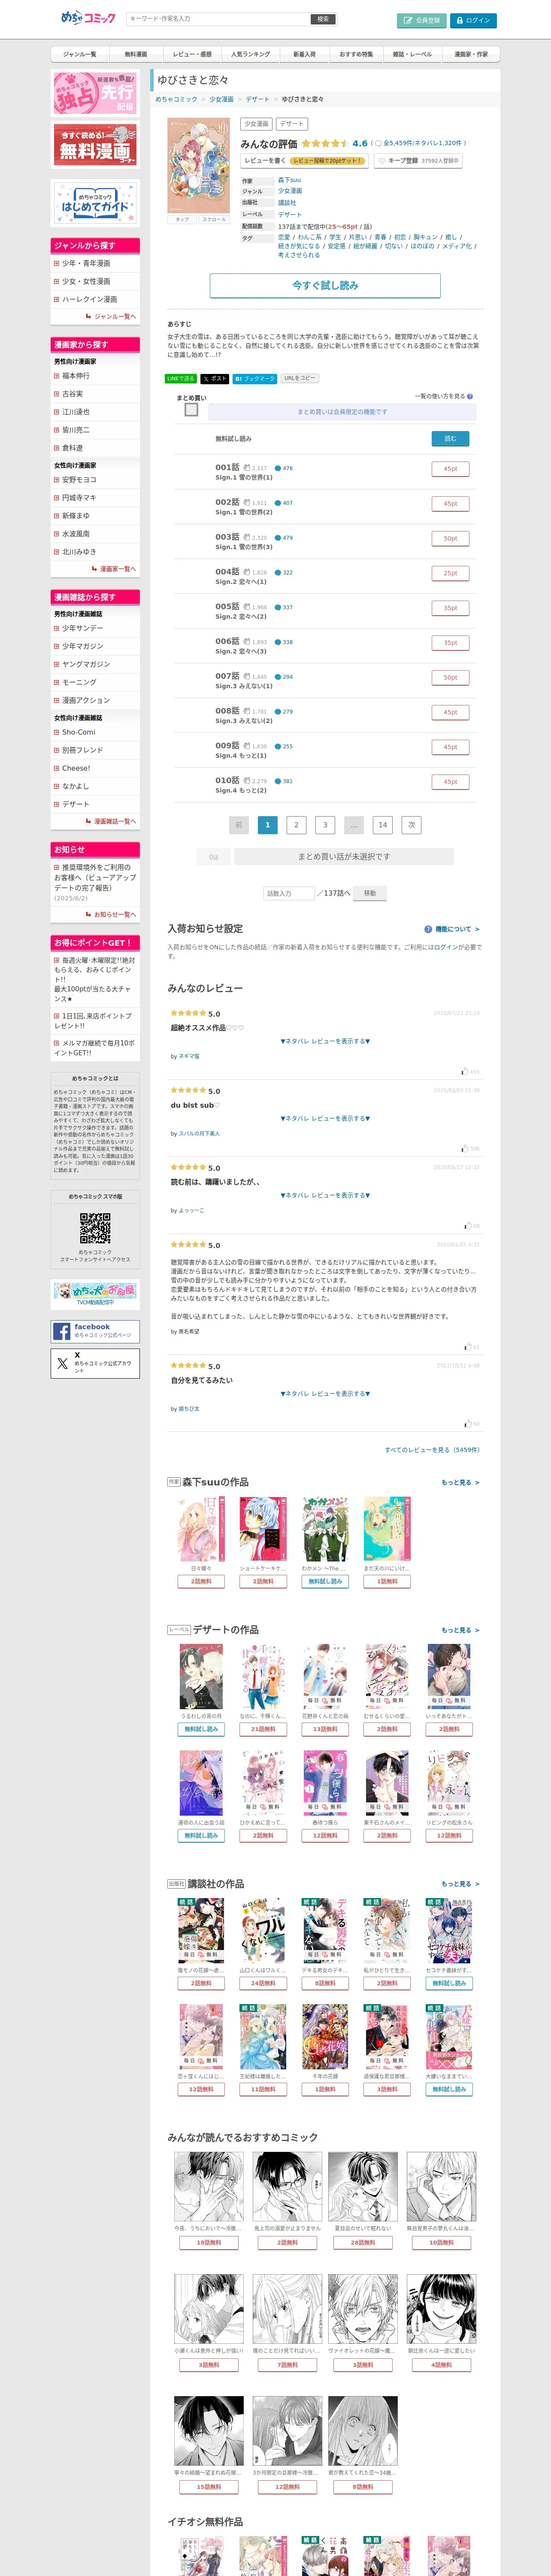Toggle the まとめ買い checkbox

(191, 410)
